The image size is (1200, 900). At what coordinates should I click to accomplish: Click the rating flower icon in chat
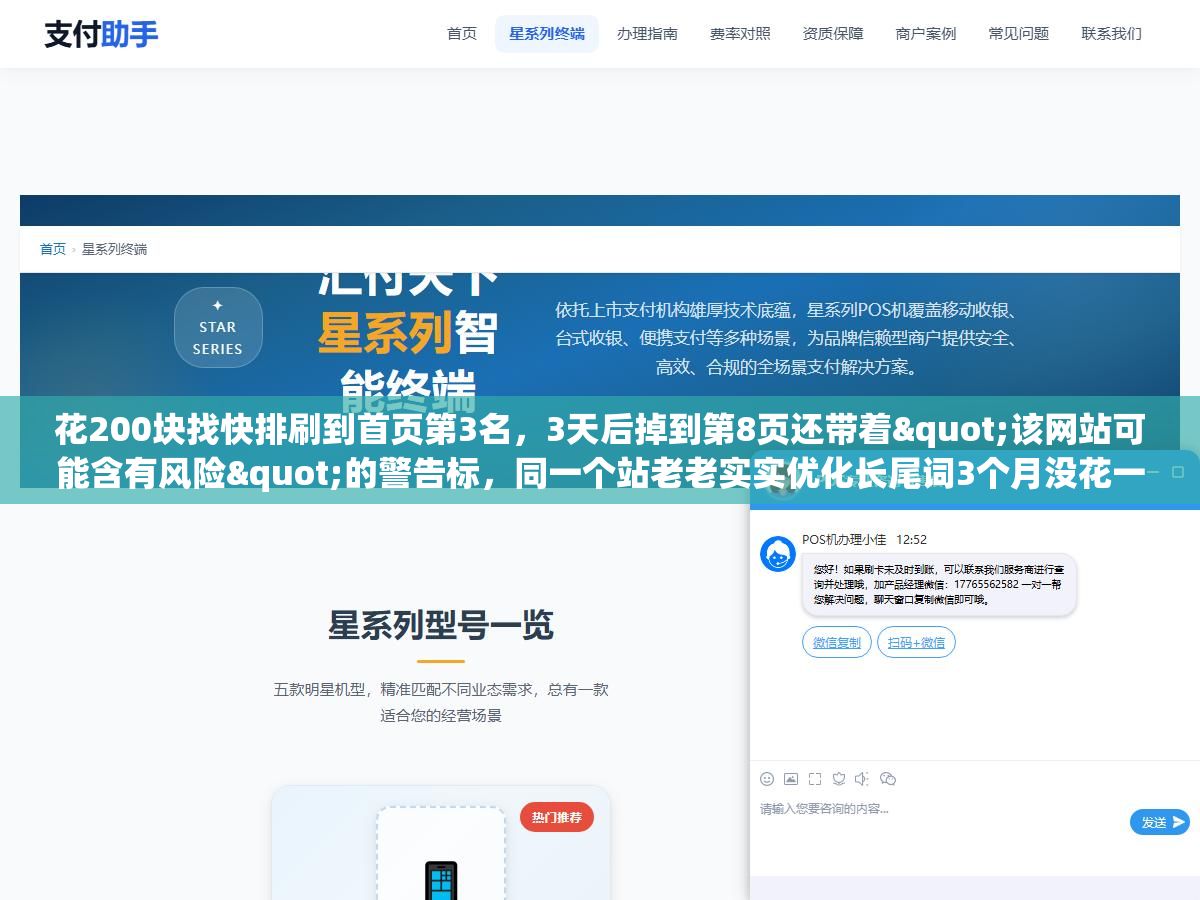(839, 779)
